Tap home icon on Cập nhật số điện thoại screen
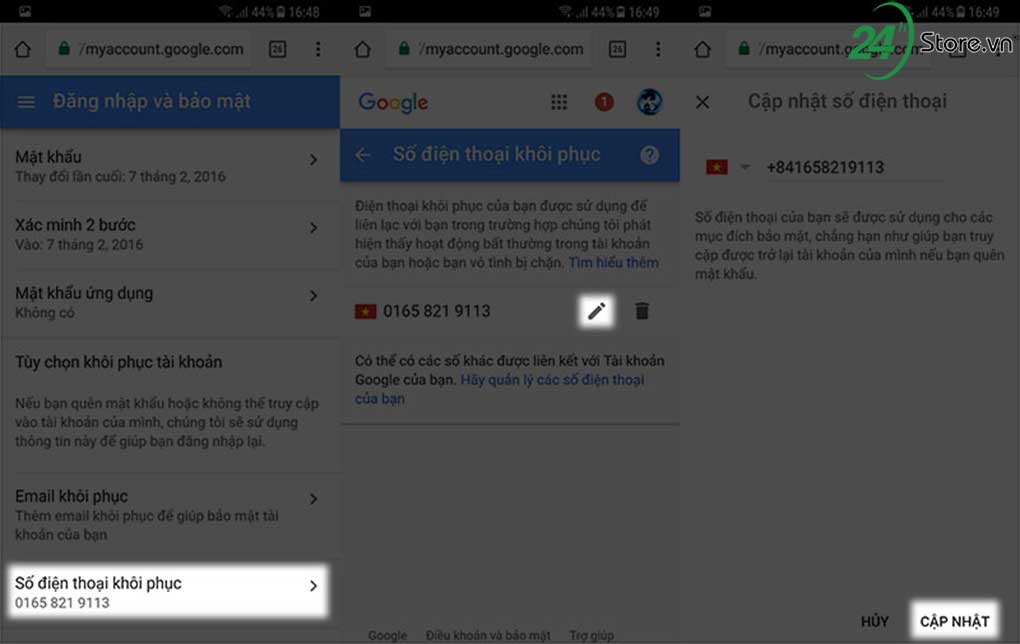 [x=703, y=49]
